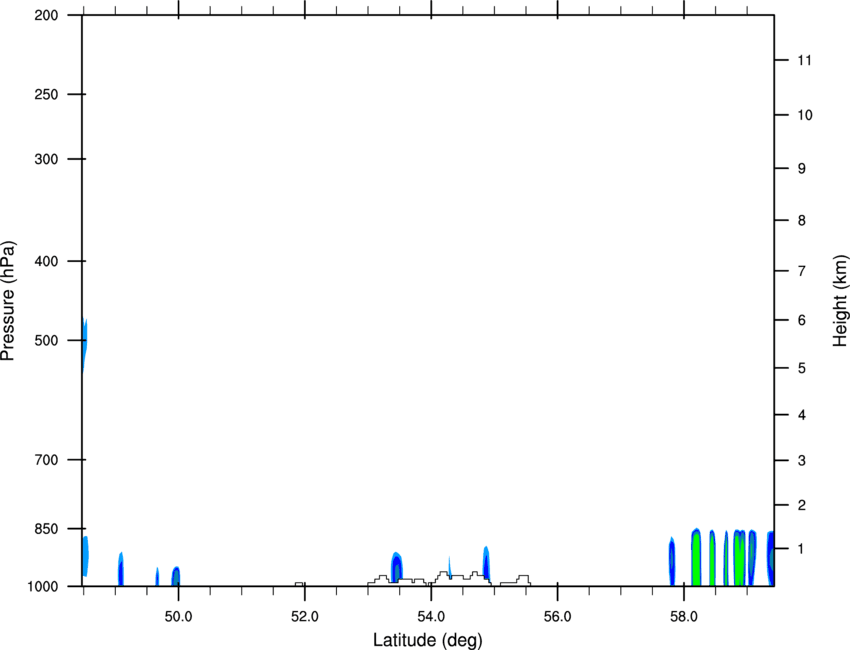Click the 7 km height label

click(x=801, y=271)
